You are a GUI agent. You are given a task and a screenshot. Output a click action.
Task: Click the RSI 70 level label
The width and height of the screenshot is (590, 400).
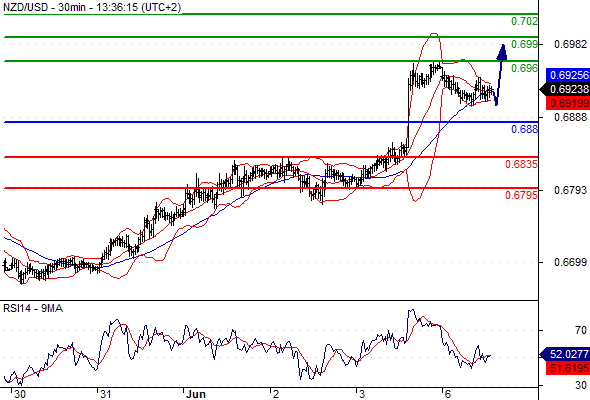point(581,330)
